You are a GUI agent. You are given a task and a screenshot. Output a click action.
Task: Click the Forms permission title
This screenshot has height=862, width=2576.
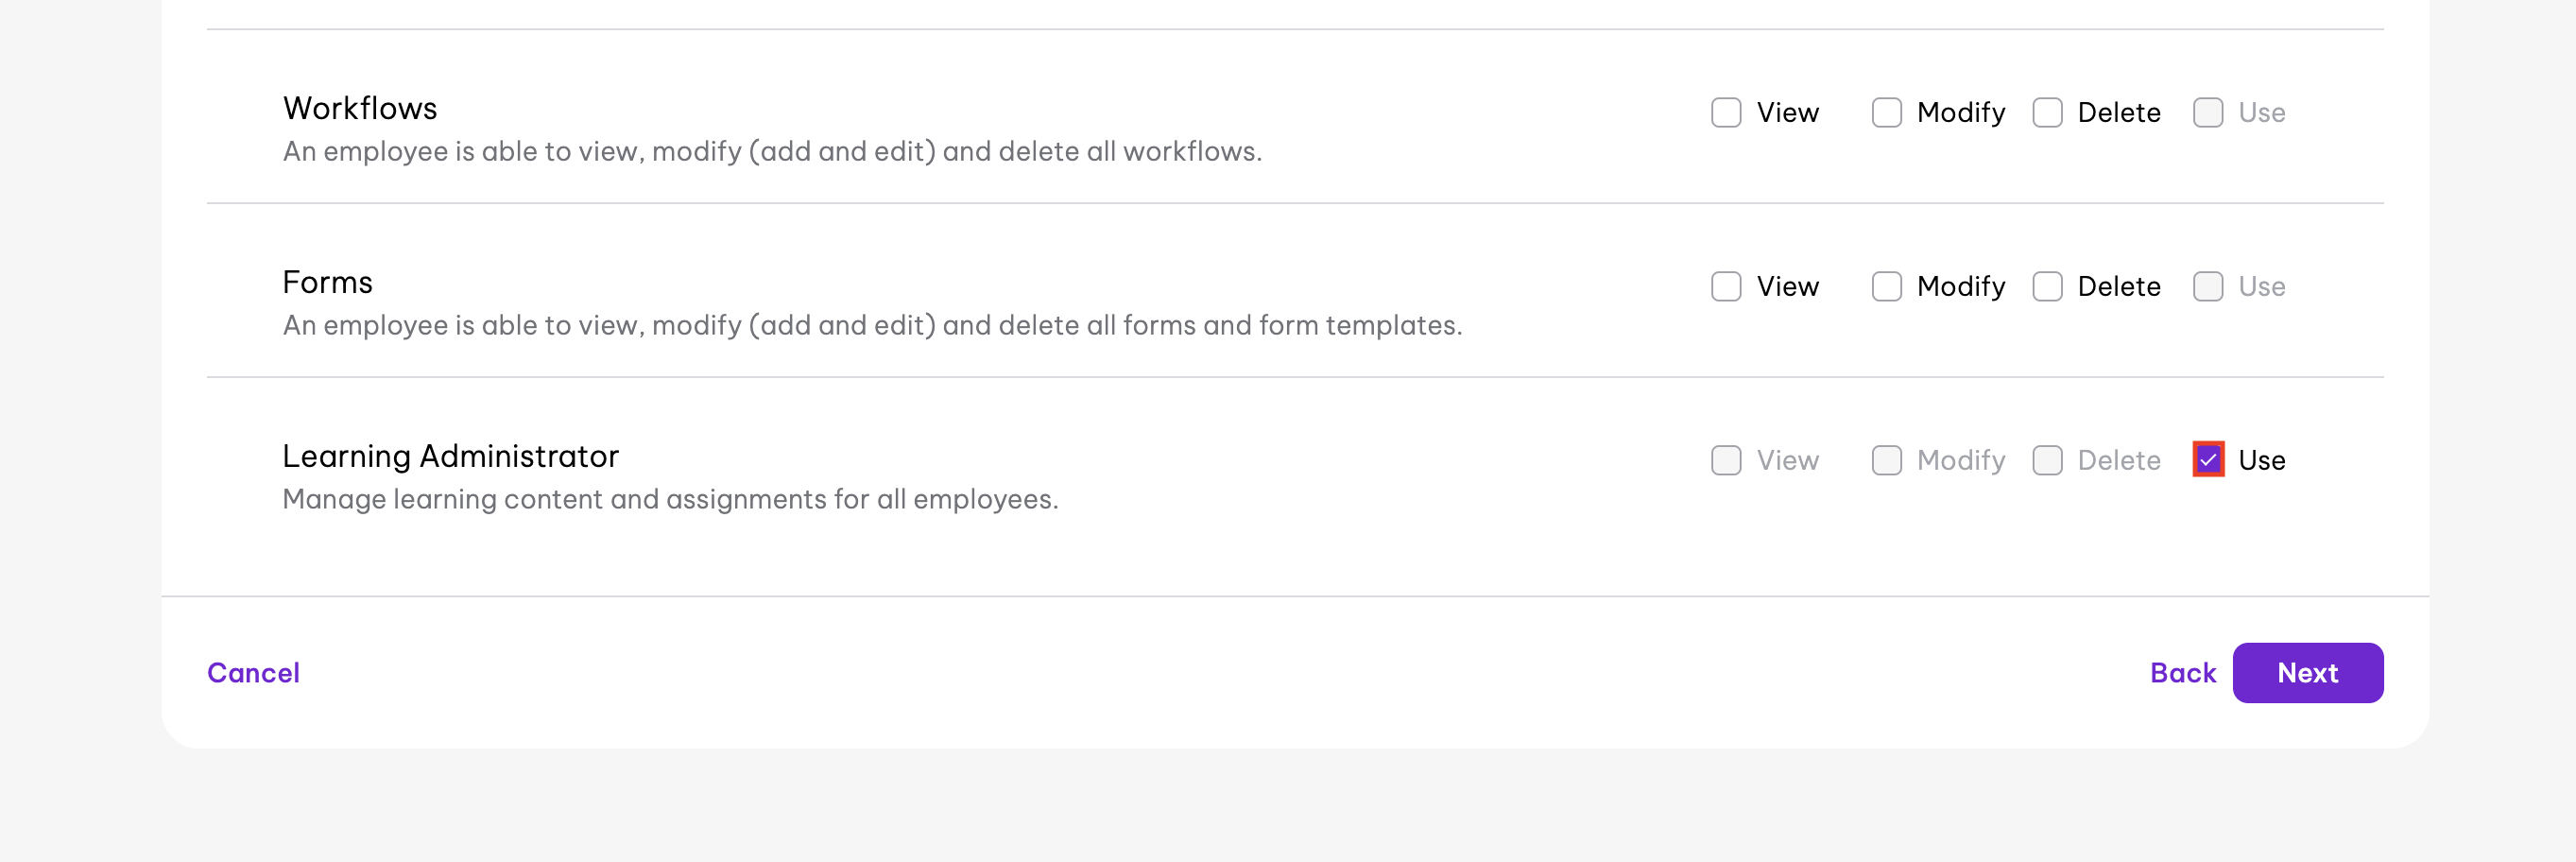(327, 282)
